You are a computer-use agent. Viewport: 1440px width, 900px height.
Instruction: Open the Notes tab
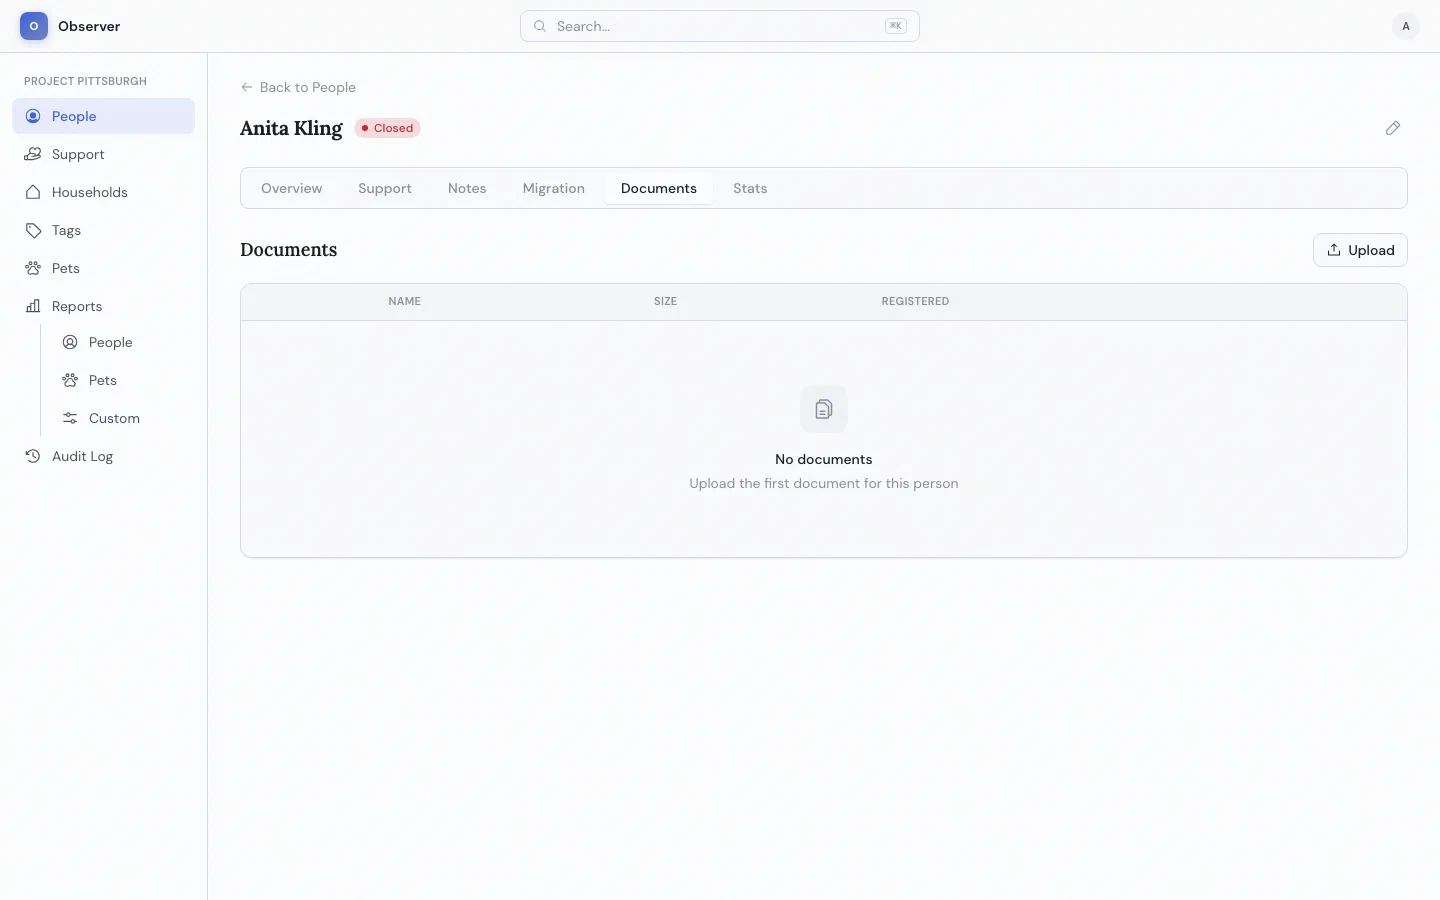tap(467, 188)
